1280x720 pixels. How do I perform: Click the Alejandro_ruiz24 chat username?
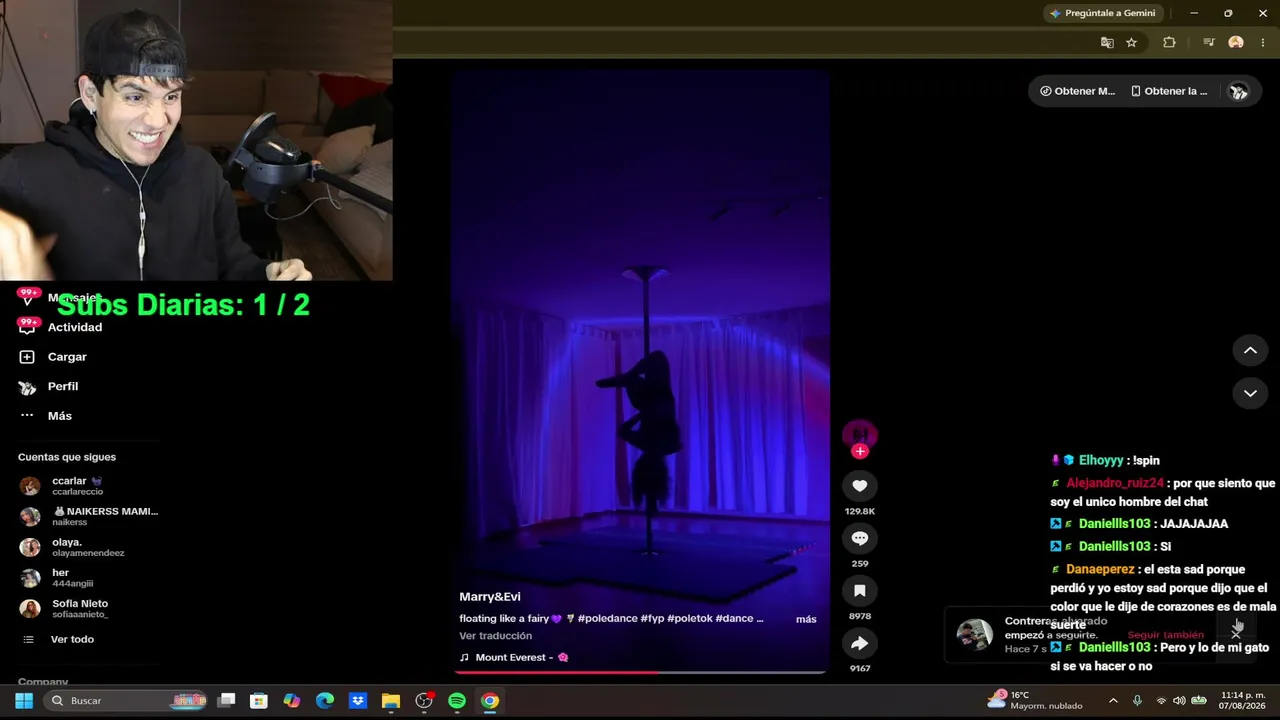click(1115, 483)
